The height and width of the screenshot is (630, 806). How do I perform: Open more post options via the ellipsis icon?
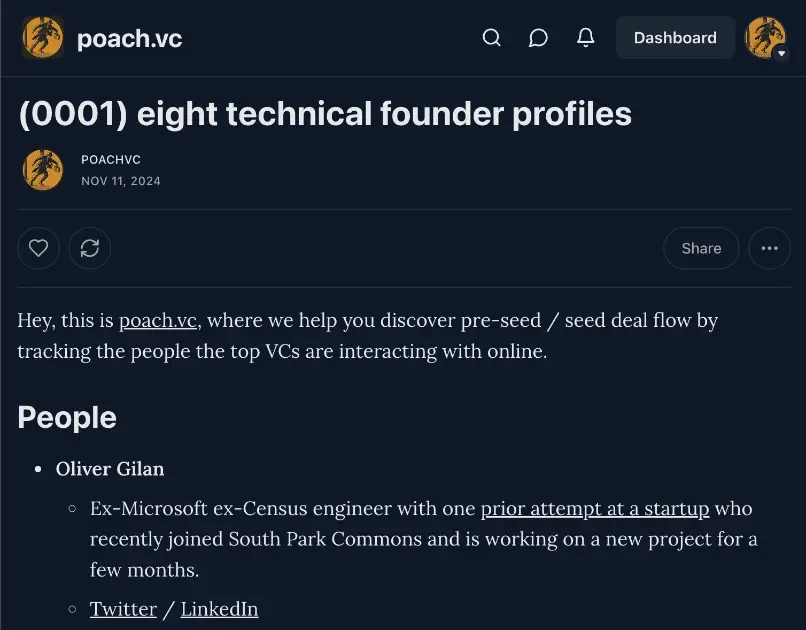point(769,248)
